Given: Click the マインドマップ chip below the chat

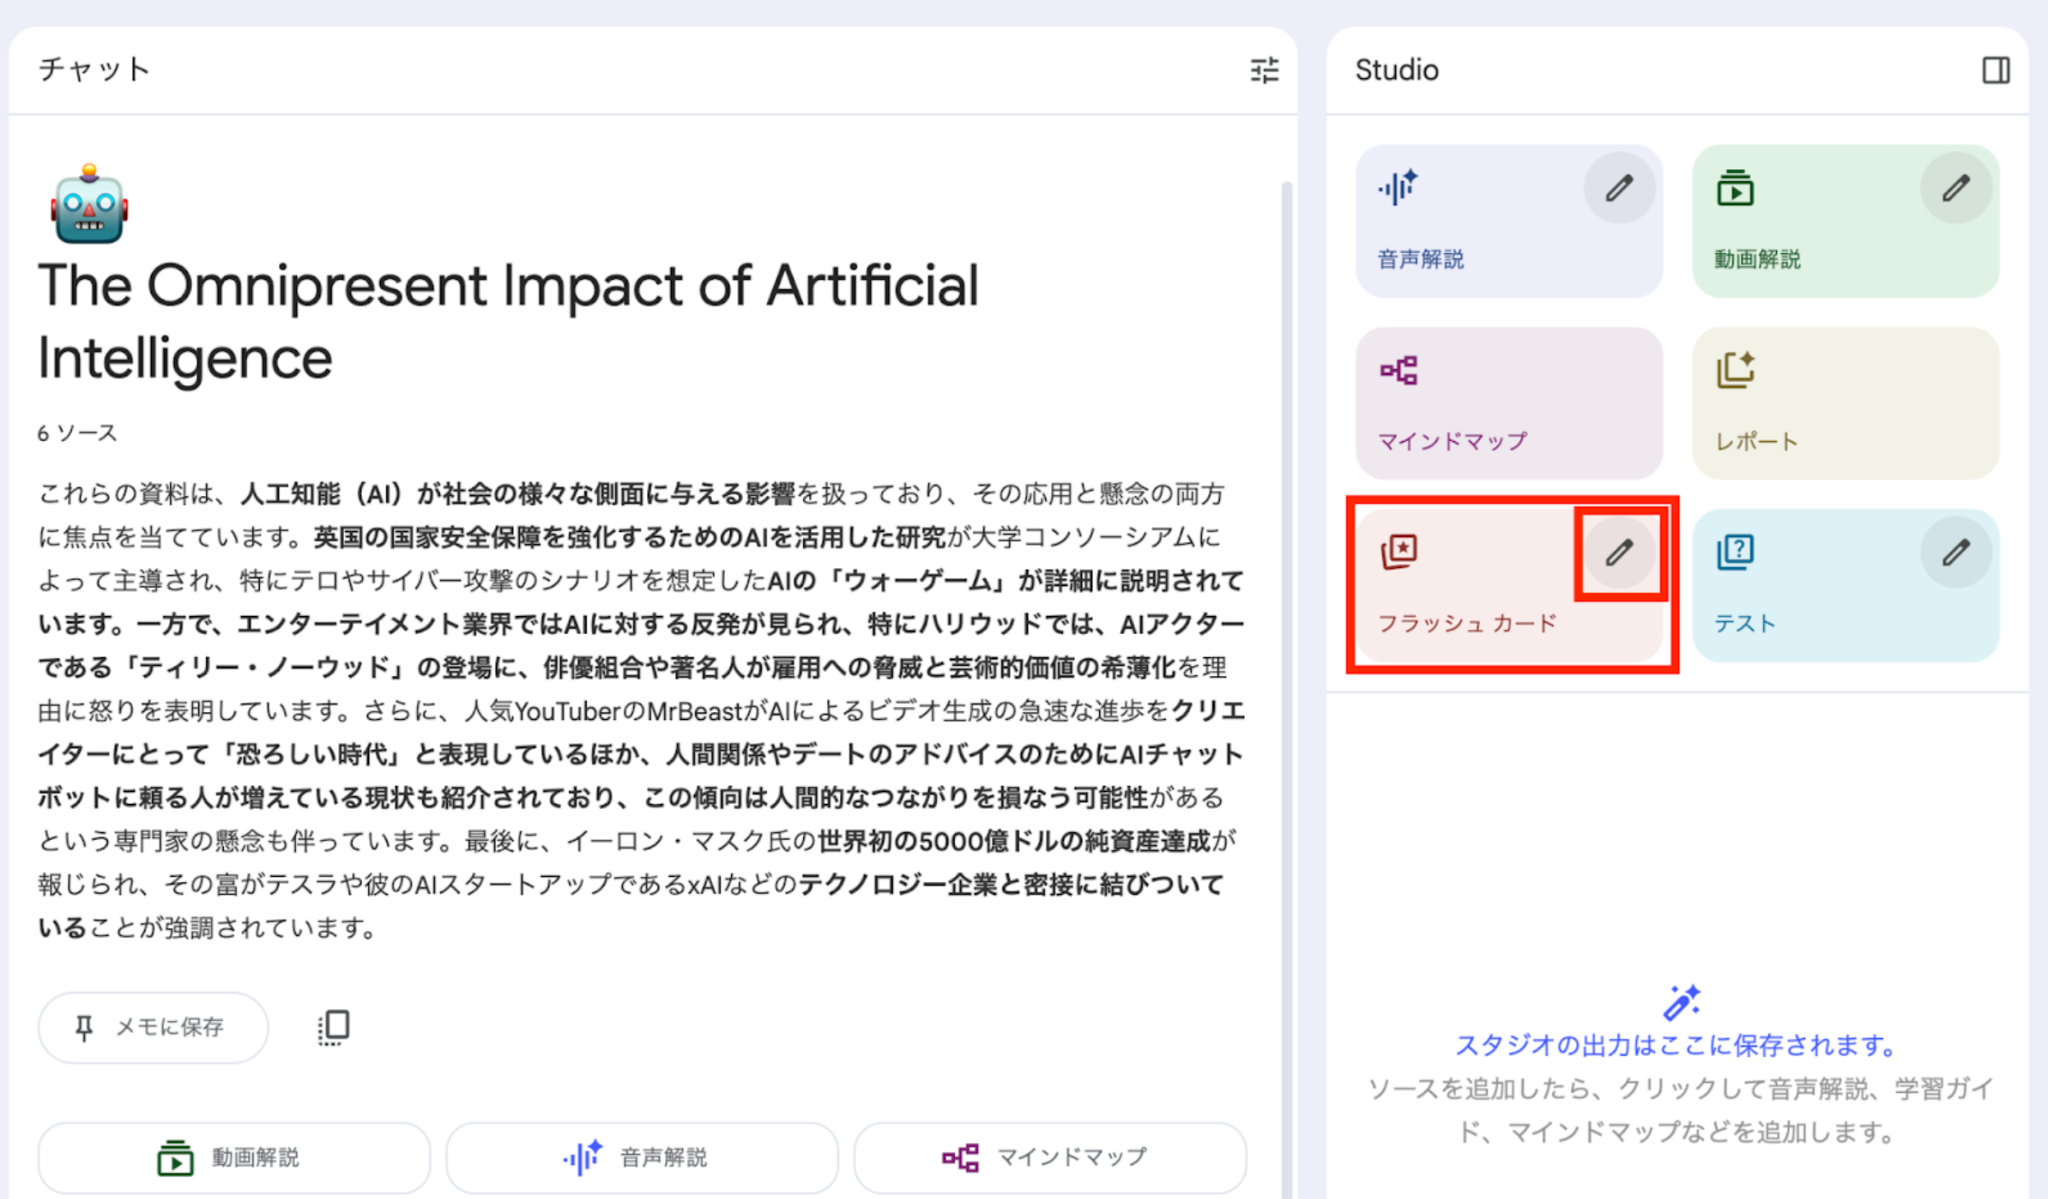Looking at the screenshot, I should tap(1049, 1157).
